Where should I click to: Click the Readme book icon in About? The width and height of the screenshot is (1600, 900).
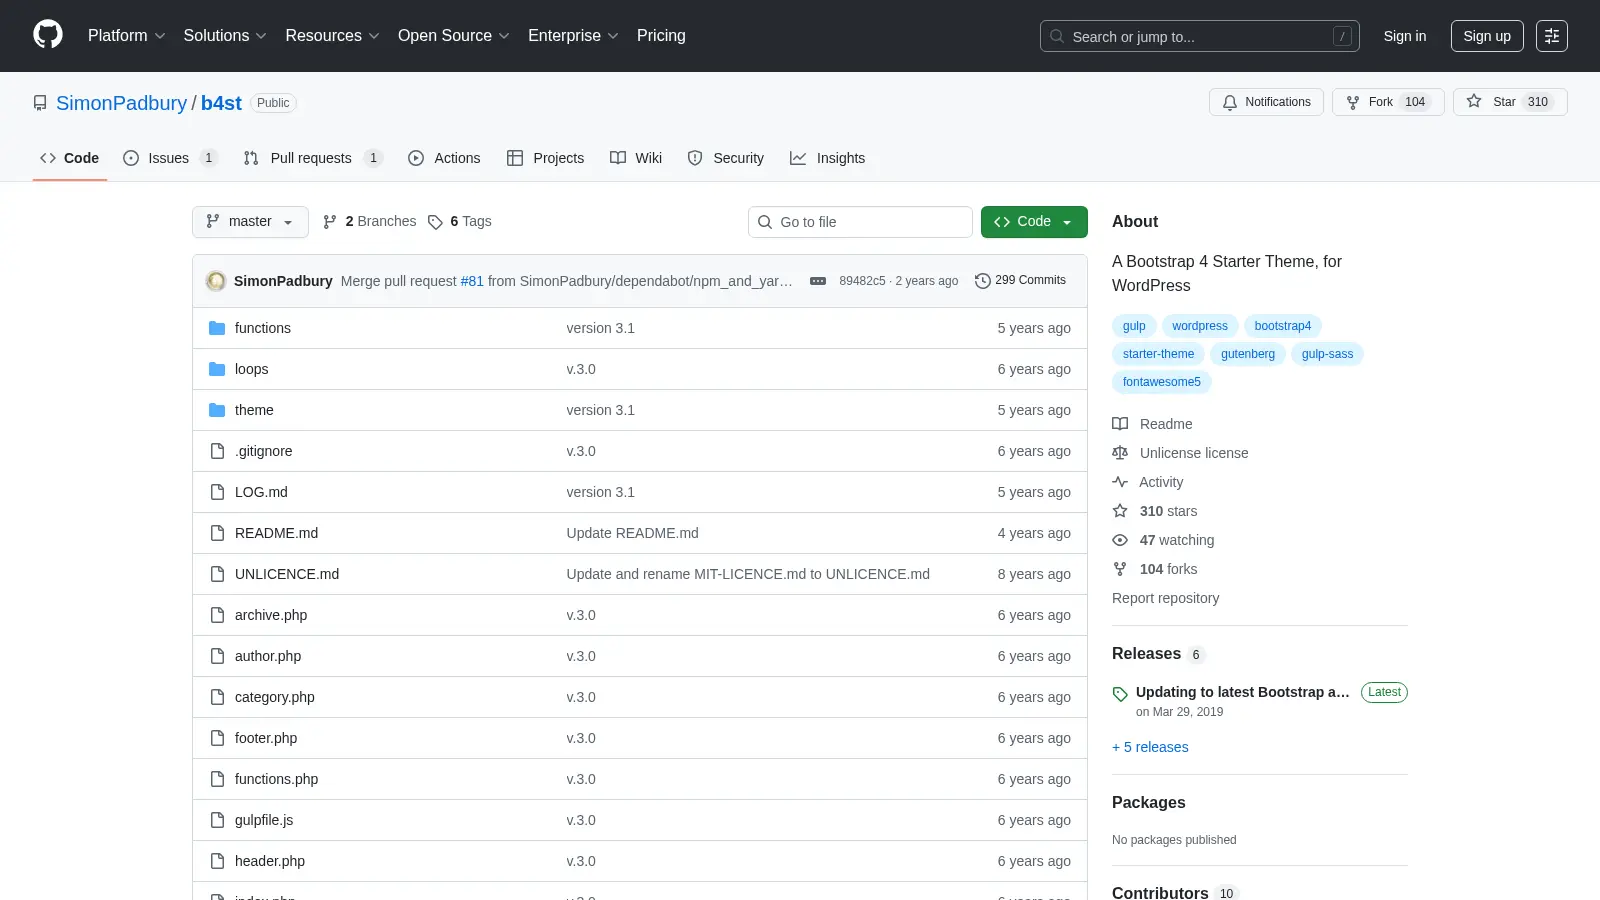click(1120, 424)
